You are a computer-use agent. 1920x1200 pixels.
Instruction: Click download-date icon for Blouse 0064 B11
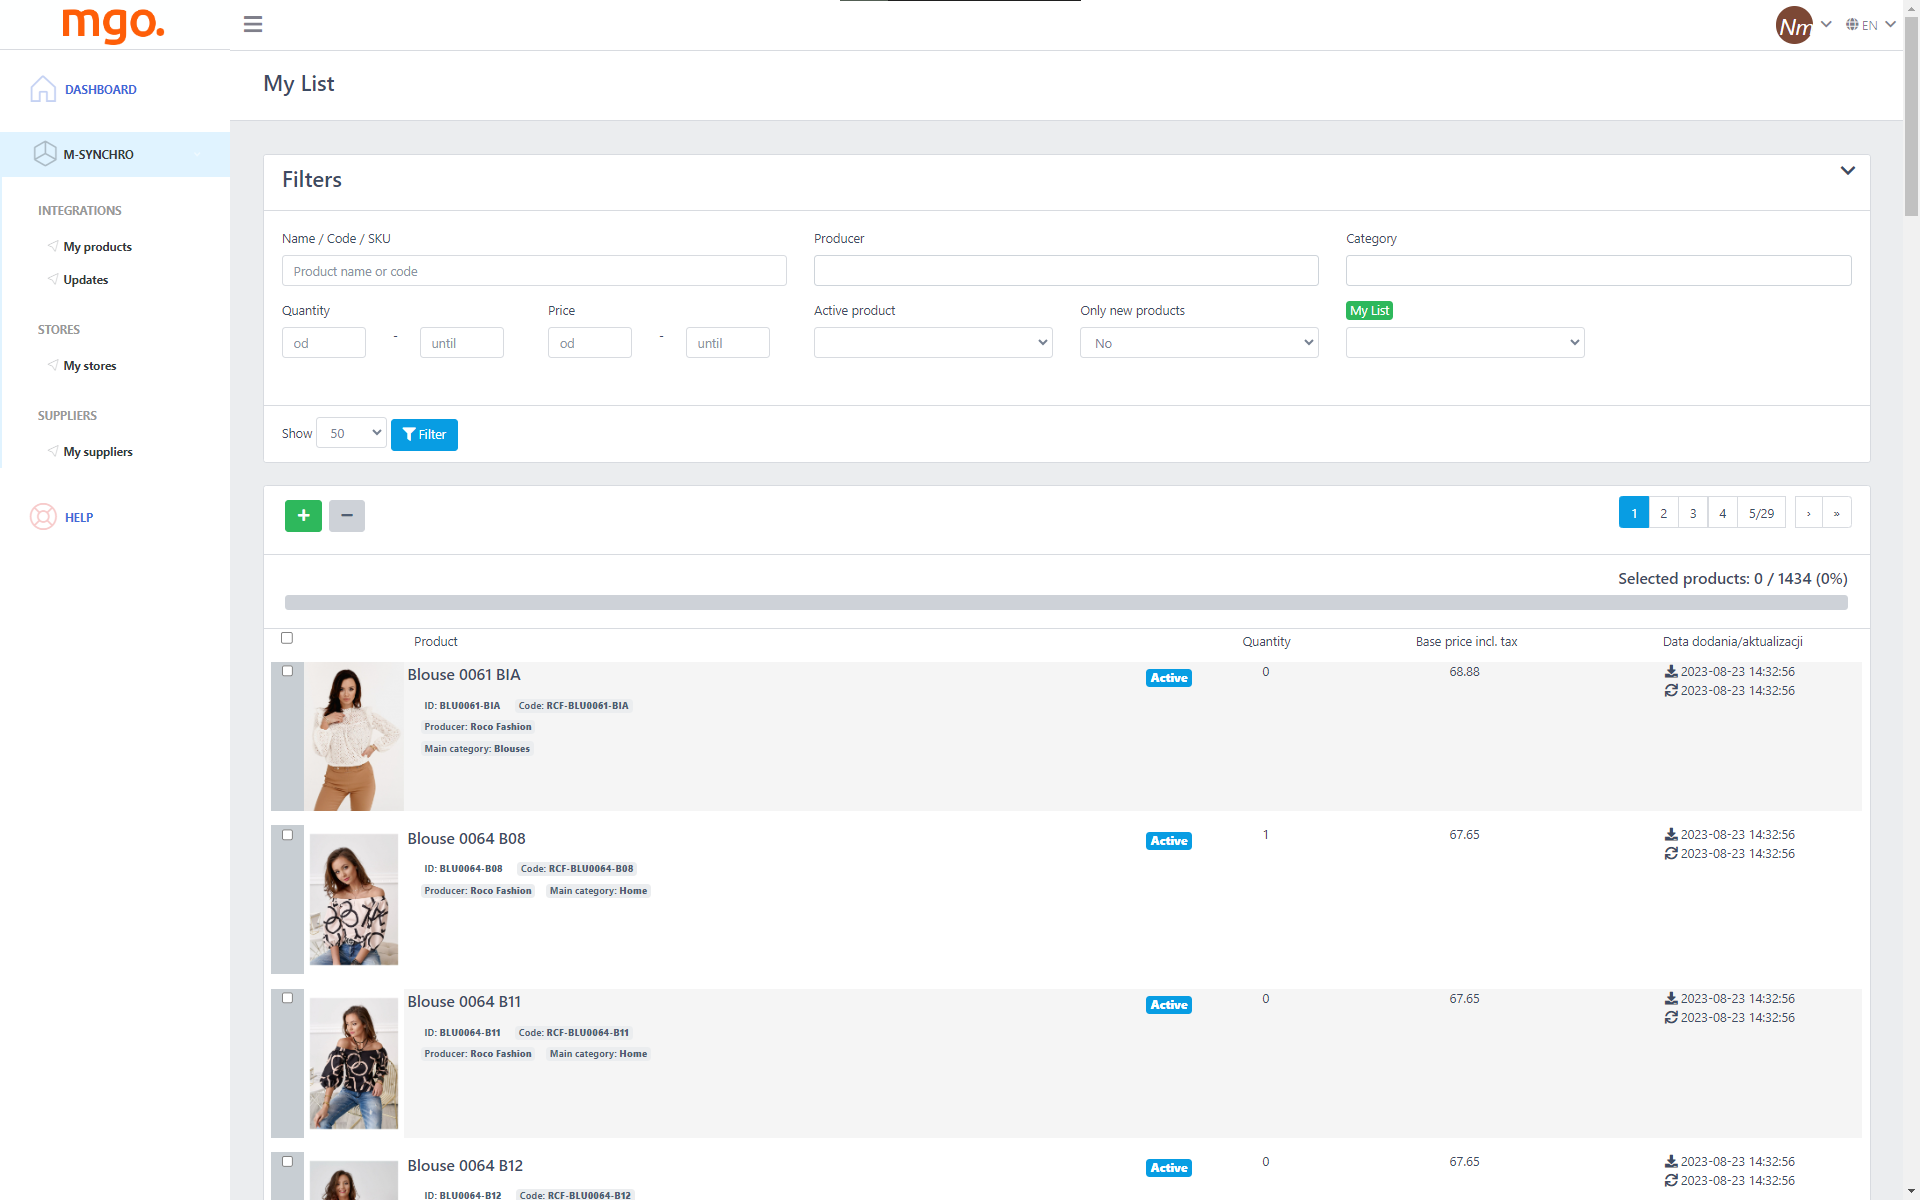click(1671, 999)
